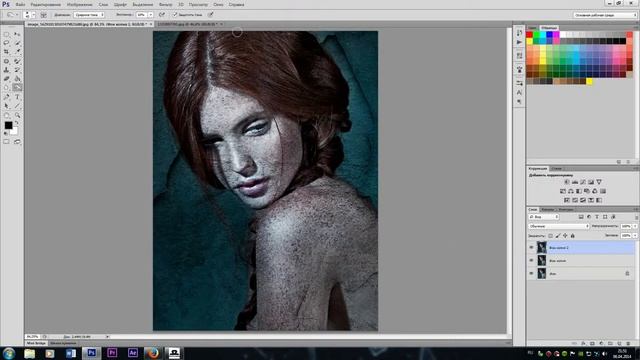Viewport: 640px width, 360px height.
Task: Add a Curves adjustment layer
Action: [583, 182]
